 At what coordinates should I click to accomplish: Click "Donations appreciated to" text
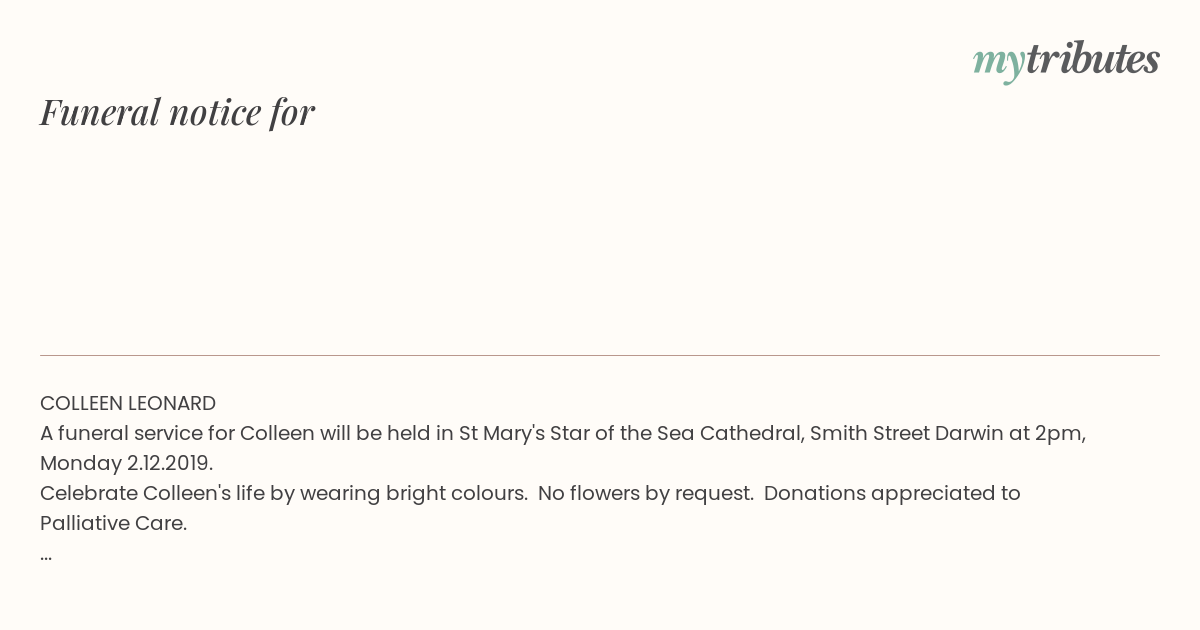point(892,494)
